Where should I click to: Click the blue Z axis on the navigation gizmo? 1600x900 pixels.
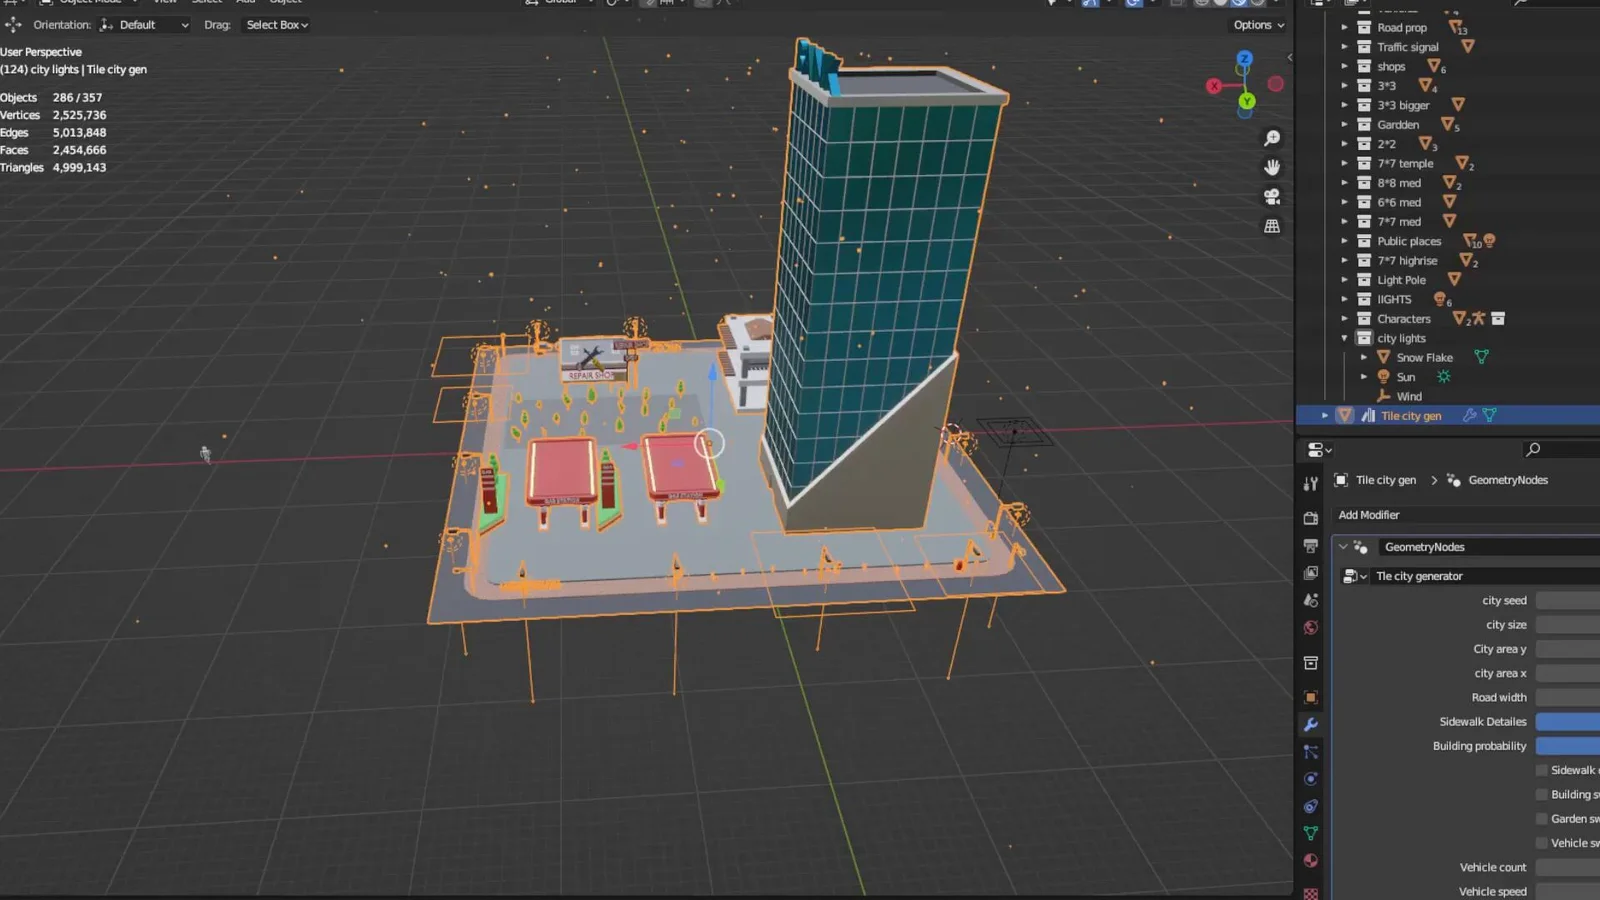pyautogui.click(x=1244, y=59)
